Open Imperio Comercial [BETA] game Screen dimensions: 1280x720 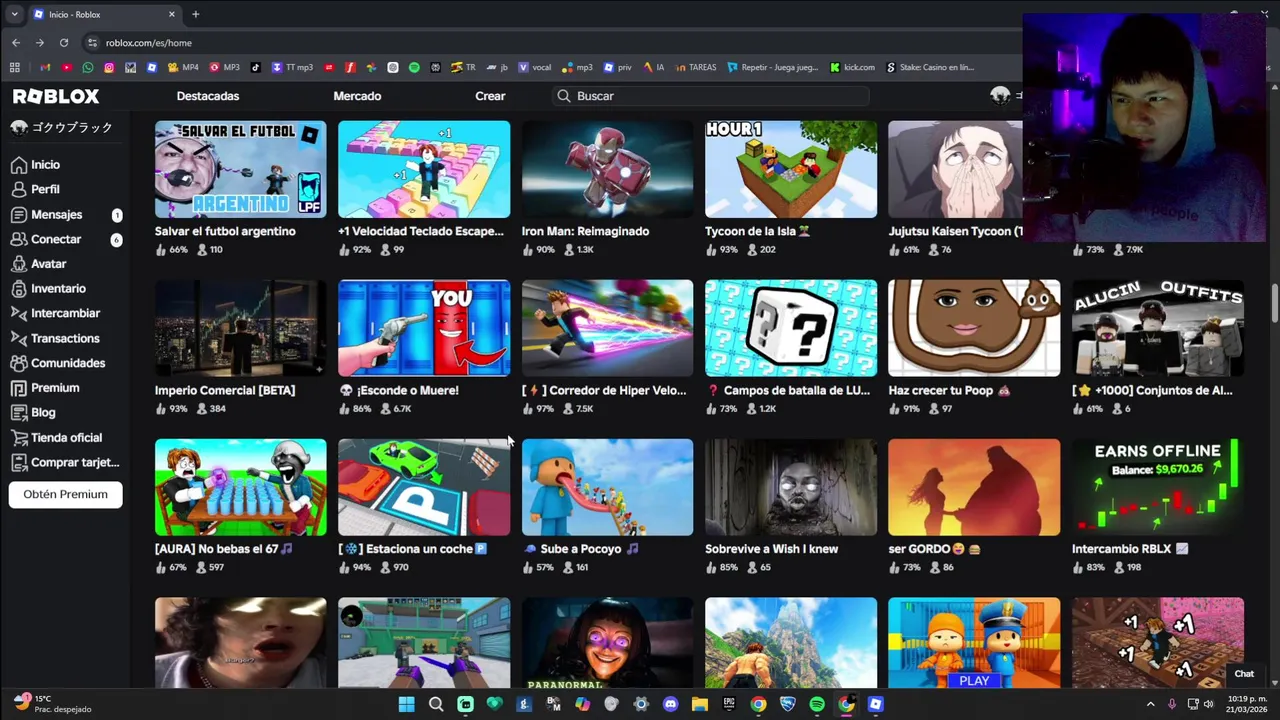point(240,328)
